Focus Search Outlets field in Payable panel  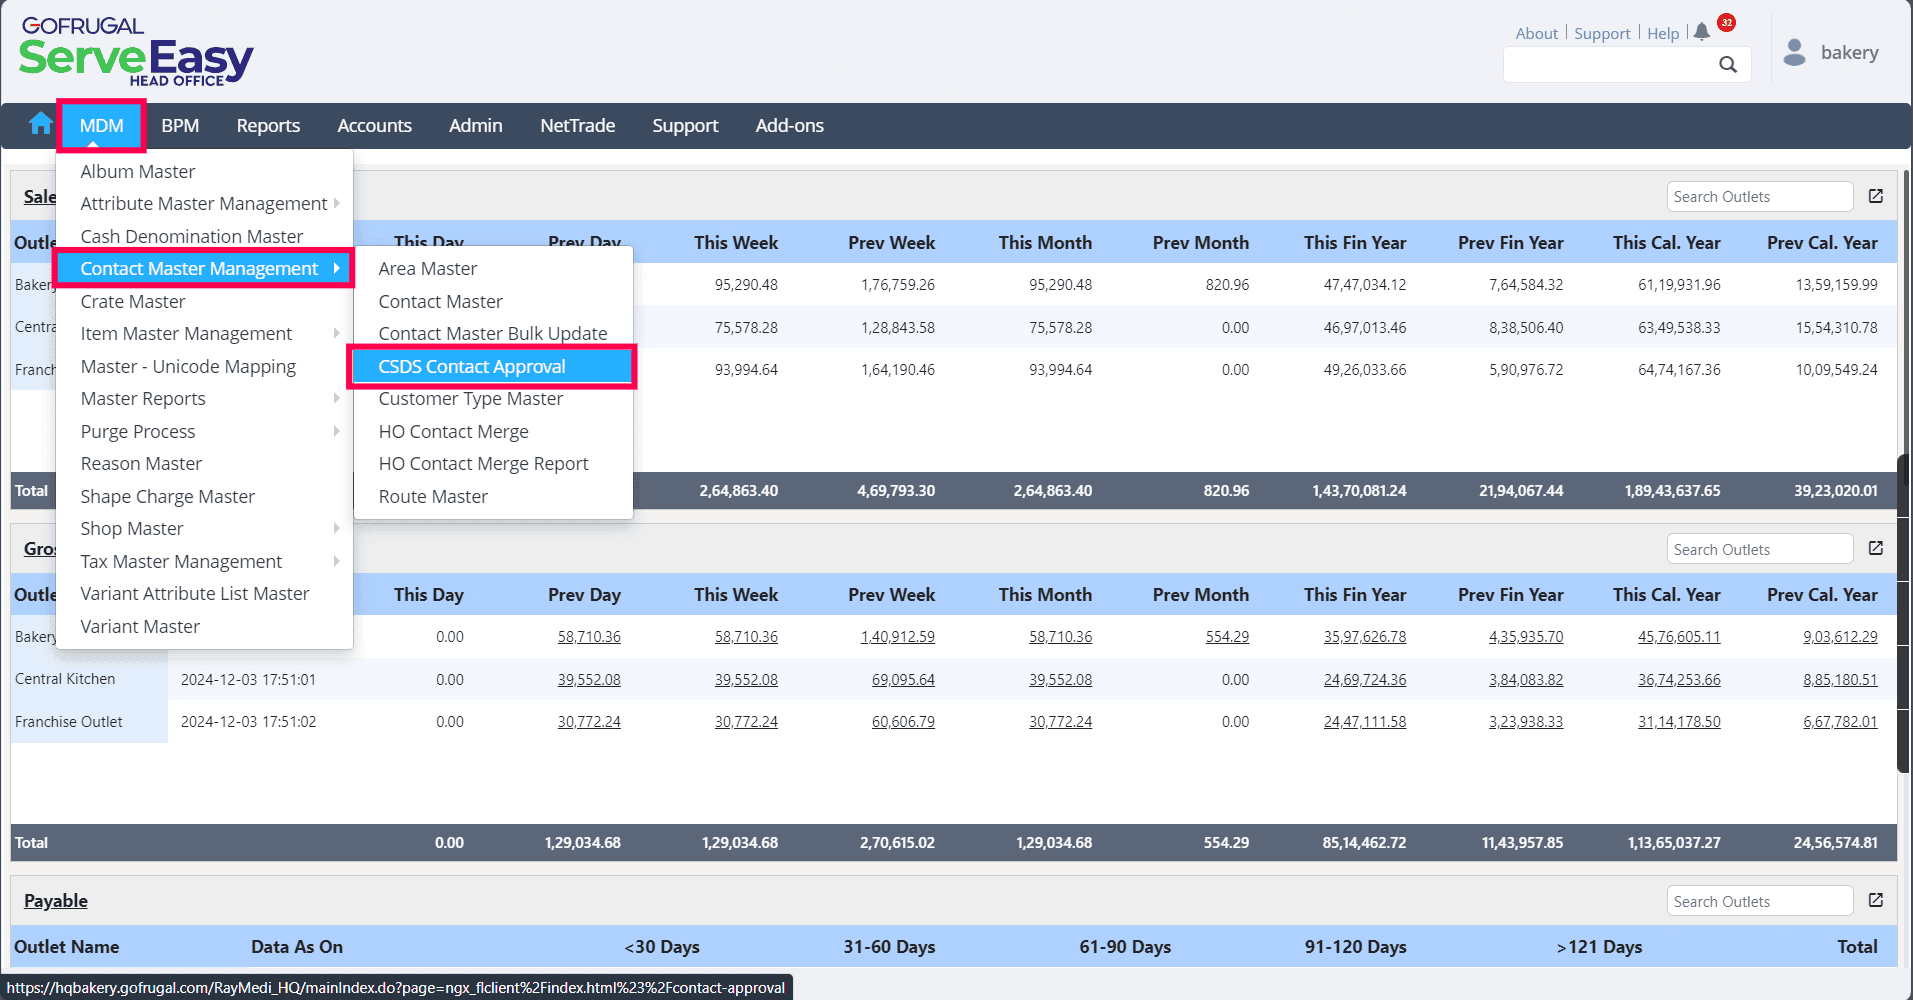[1760, 901]
